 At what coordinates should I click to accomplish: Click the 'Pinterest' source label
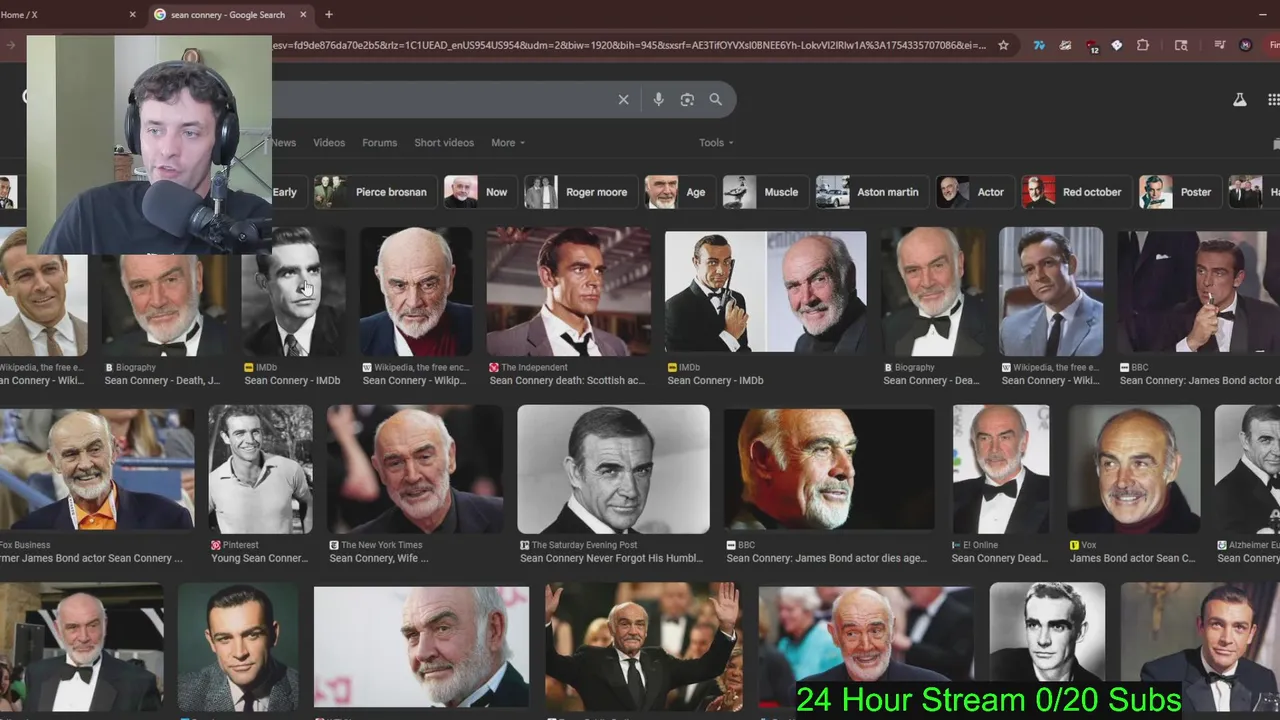coord(240,545)
